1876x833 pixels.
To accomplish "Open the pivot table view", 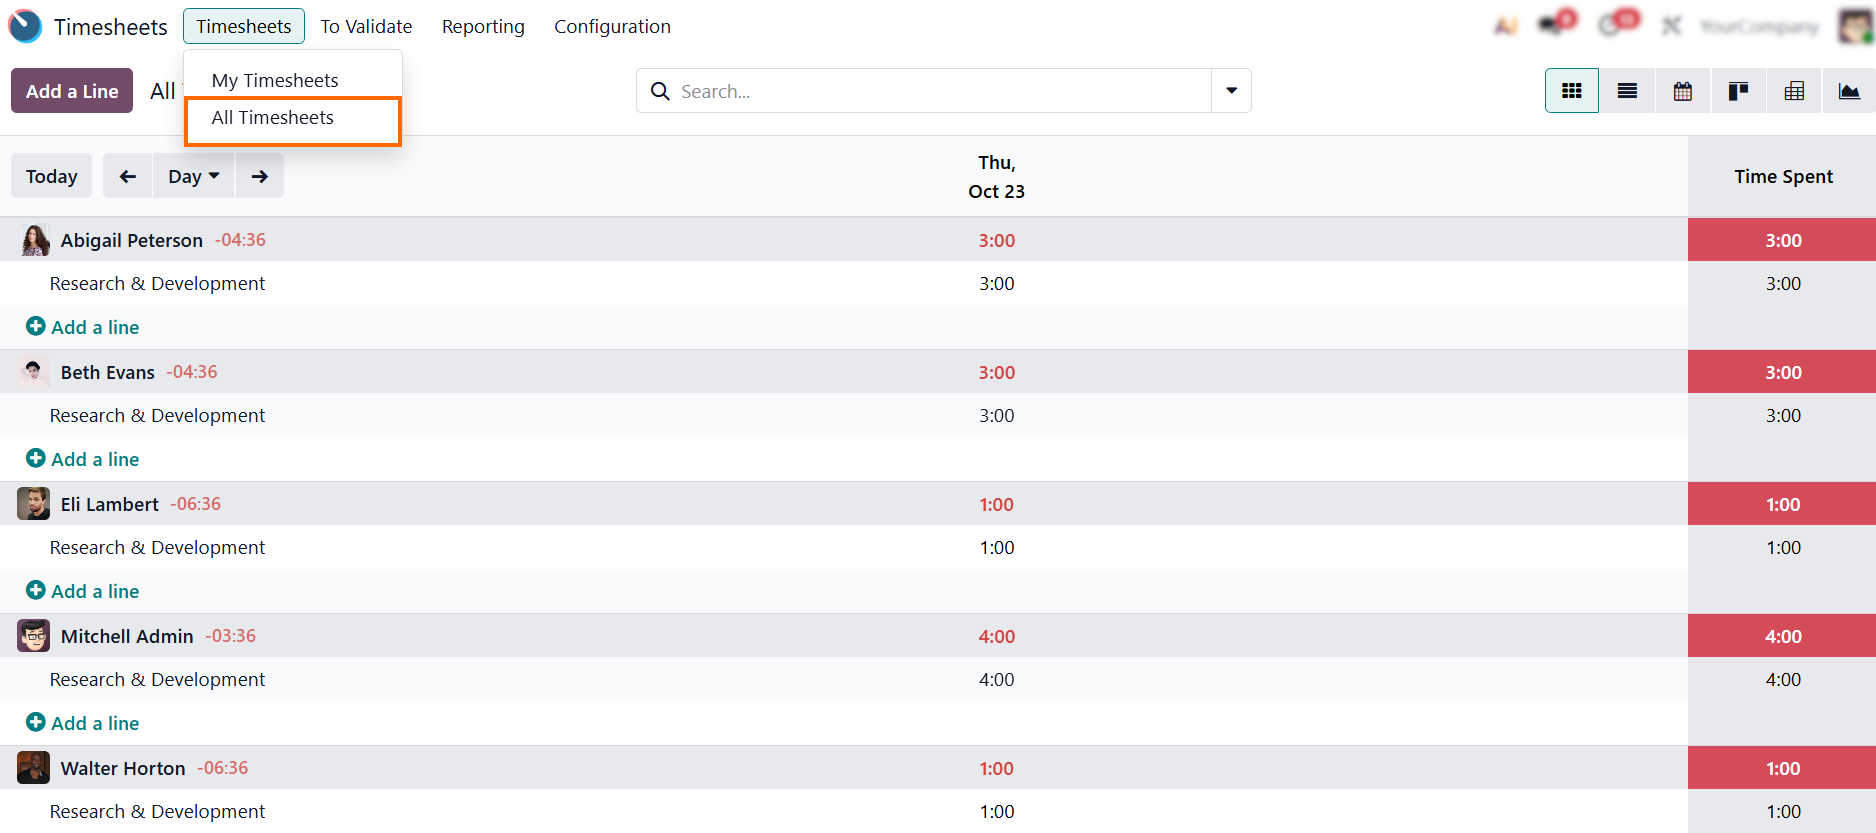I will click(x=1795, y=91).
